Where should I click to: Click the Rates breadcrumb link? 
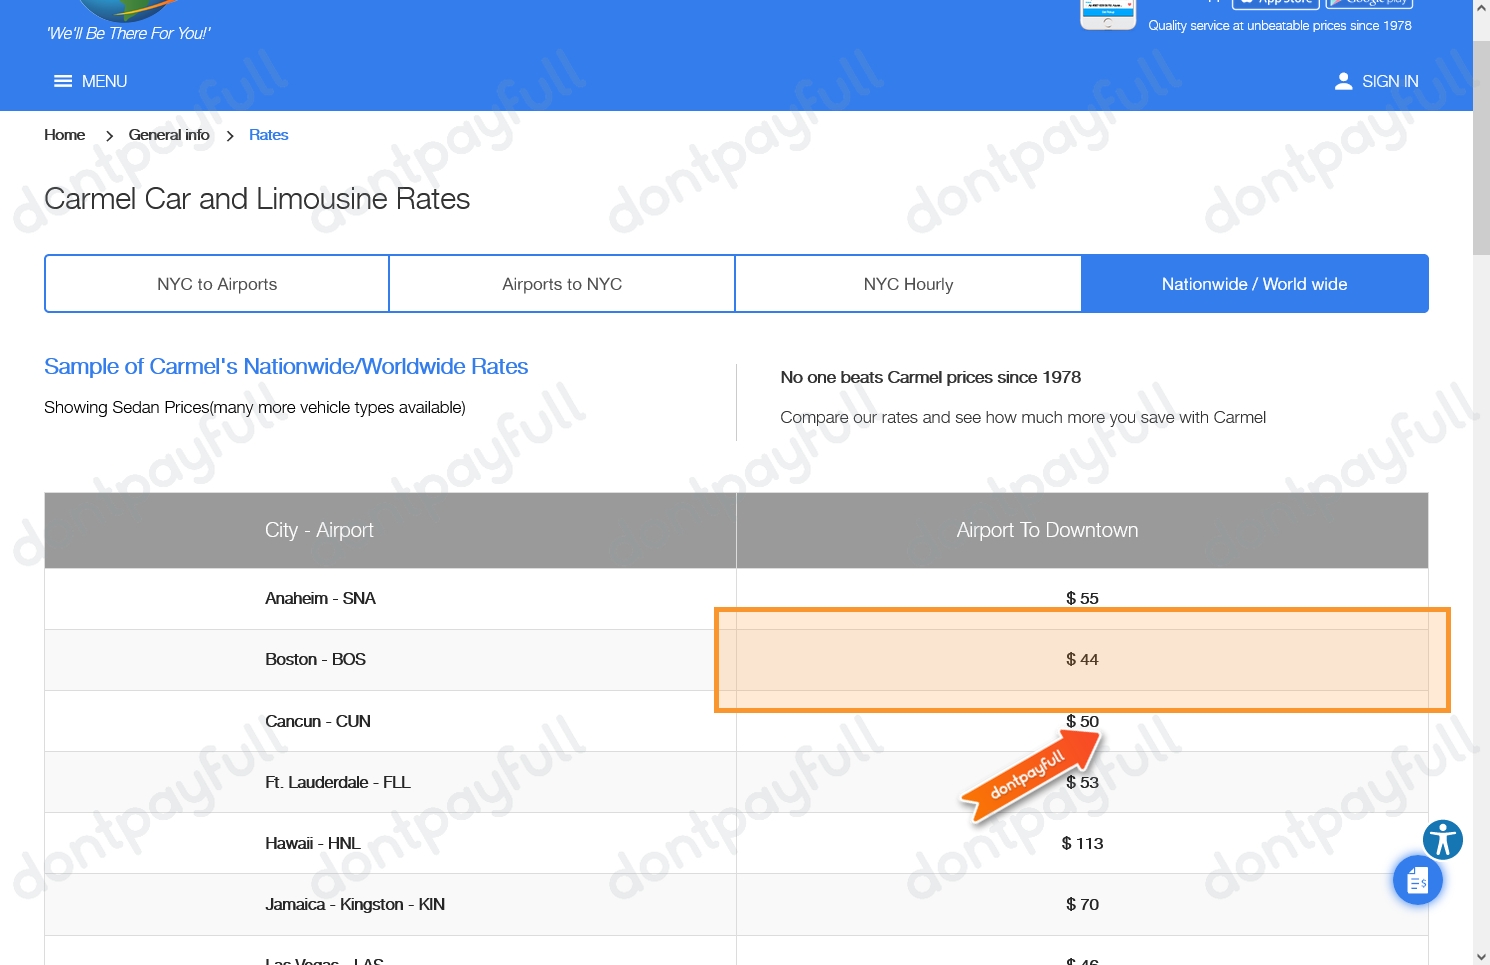click(x=268, y=135)
